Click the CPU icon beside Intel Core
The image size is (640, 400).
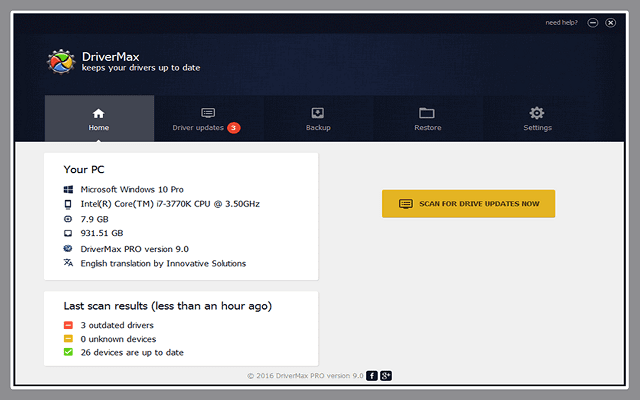click(68, 204)
